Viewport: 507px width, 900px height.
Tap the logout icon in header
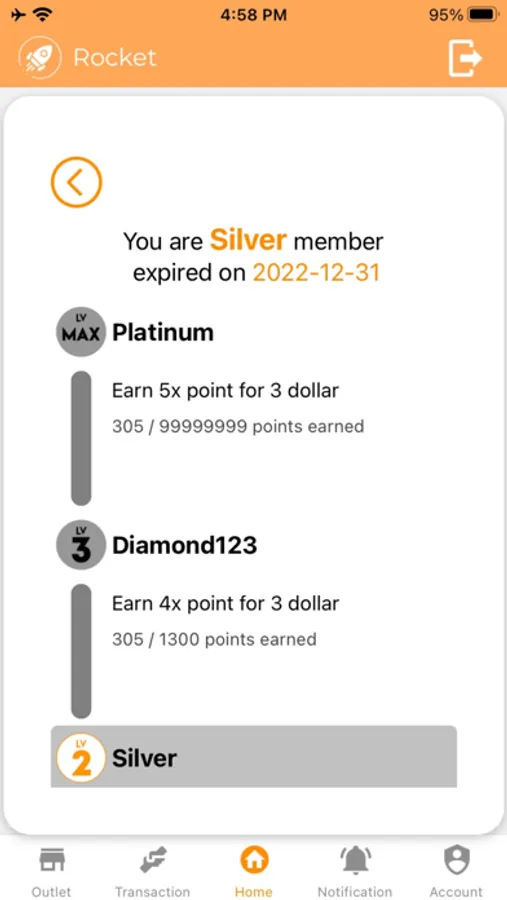coord(465,57)
